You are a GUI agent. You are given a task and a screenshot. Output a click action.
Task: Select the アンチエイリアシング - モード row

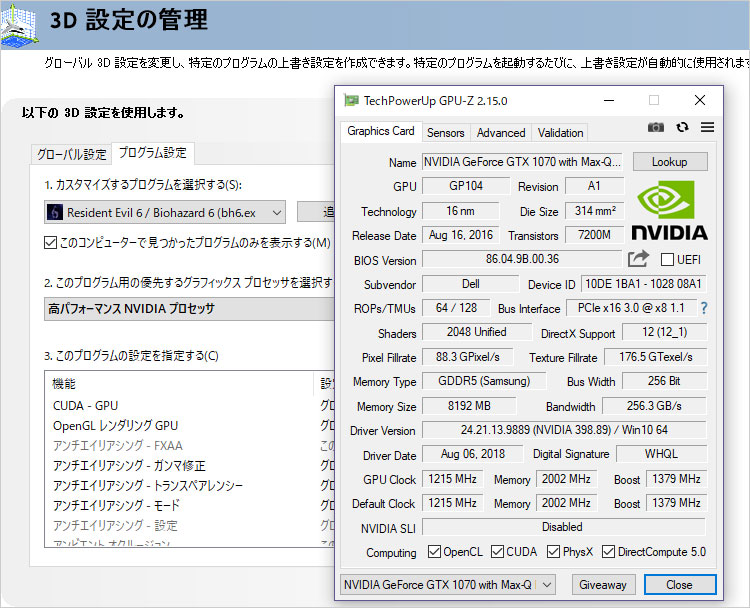[x=191, y=506]
